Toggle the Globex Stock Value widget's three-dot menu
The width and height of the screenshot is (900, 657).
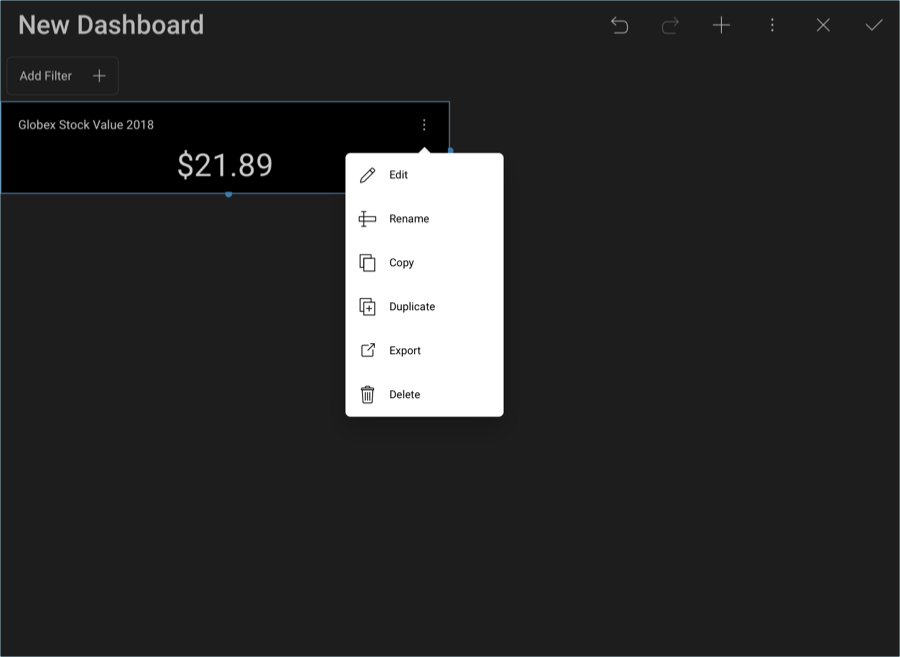pos(424,125)
